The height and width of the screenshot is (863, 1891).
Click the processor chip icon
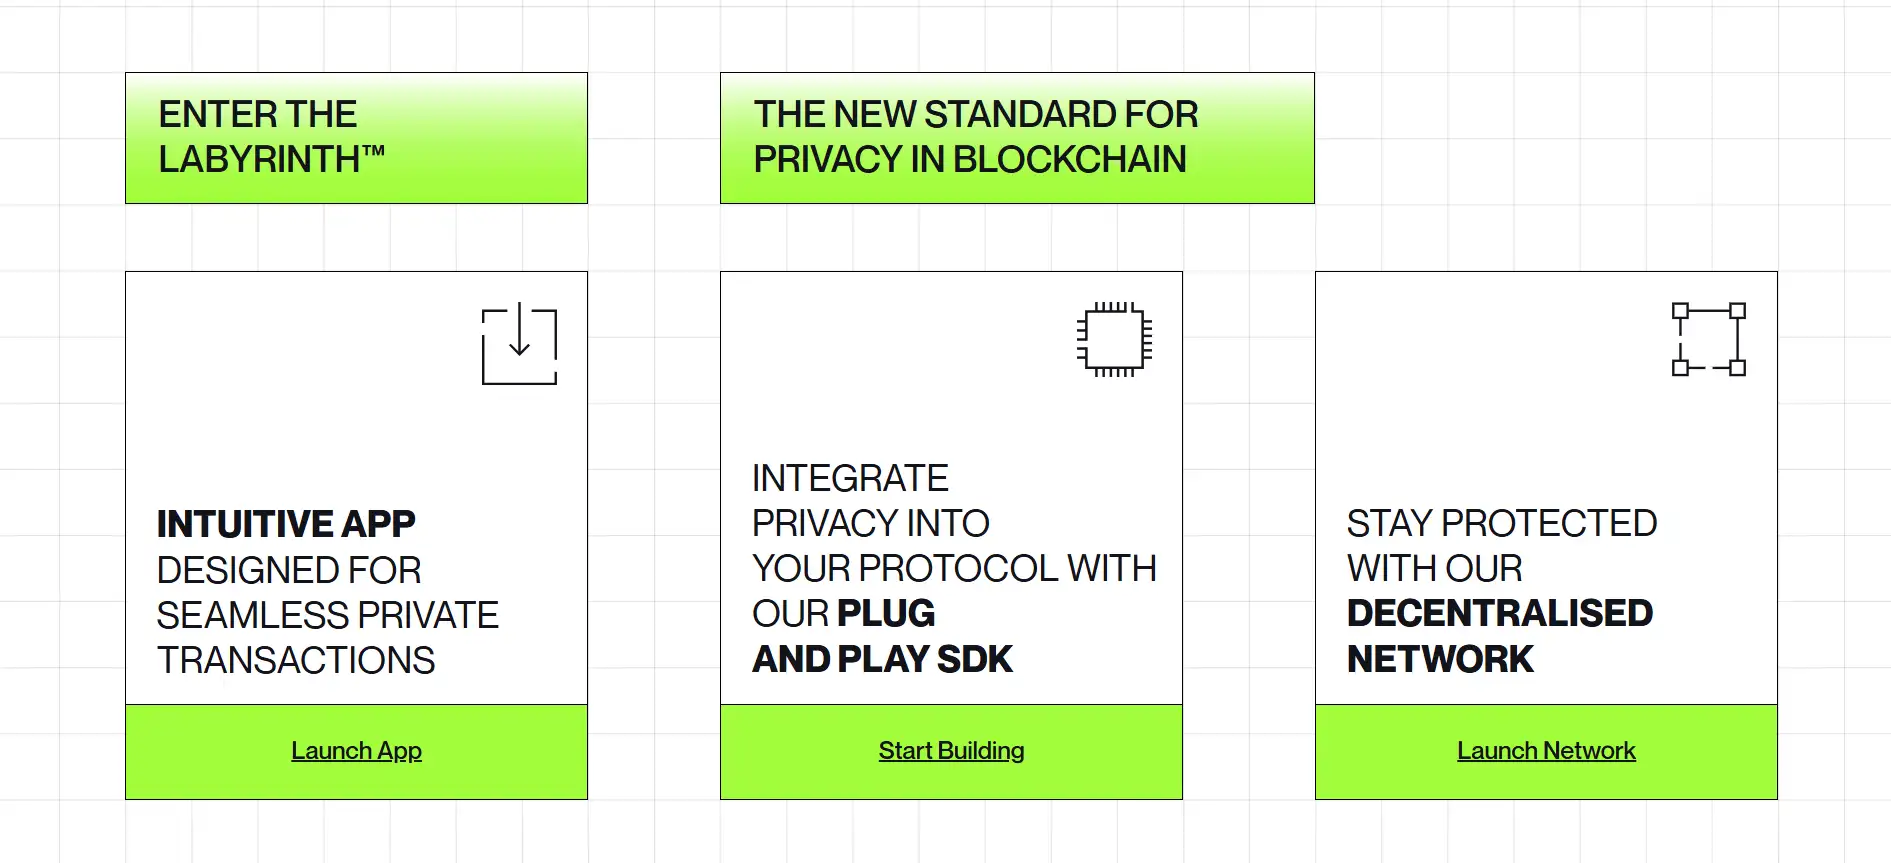1114,339
